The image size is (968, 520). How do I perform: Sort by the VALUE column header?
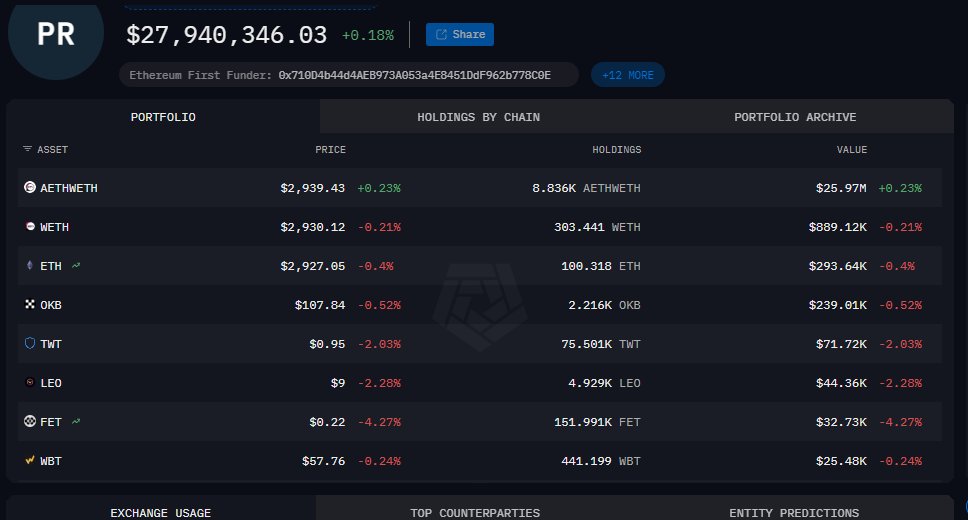(852, 149)
